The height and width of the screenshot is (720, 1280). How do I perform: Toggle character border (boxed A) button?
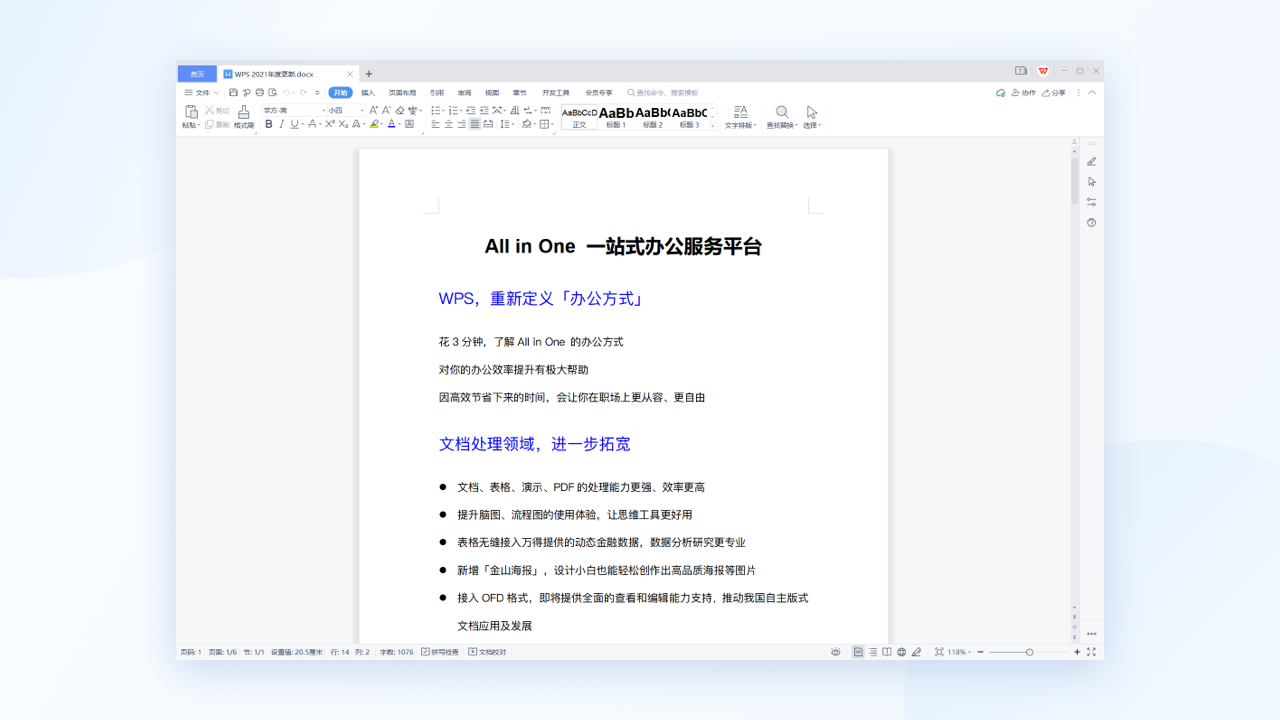[x=409, y=124]
